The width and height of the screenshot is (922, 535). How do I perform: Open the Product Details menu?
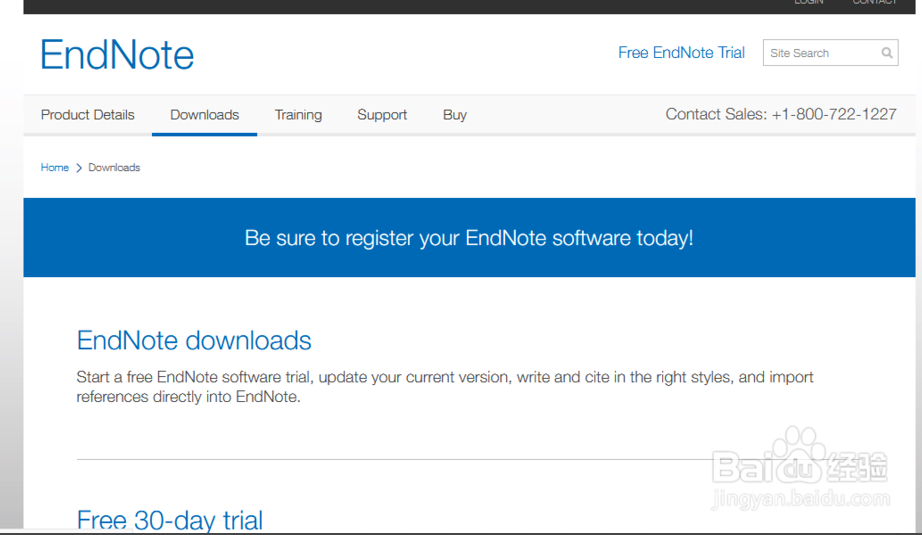88,115
